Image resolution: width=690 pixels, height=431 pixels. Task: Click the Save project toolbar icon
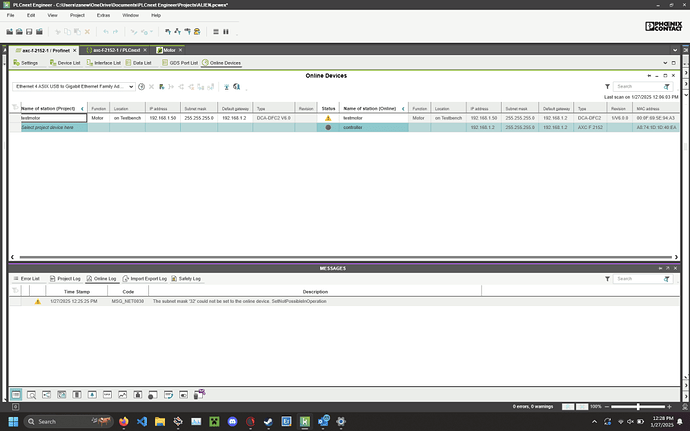click(30, 32)
